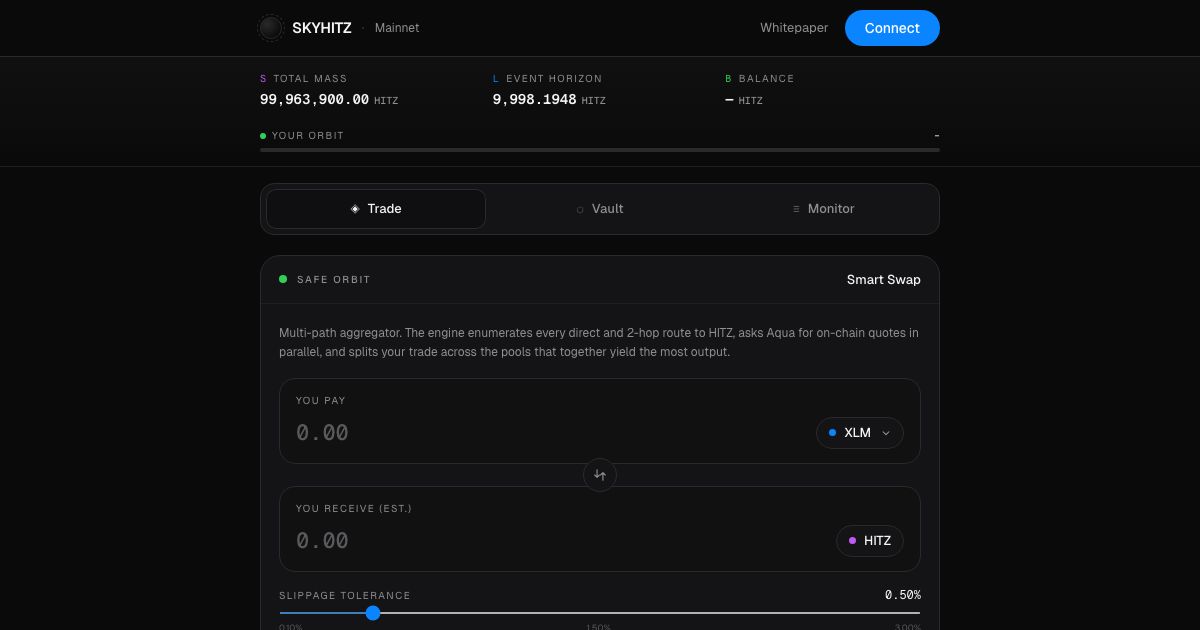Click the lines icon on Monitor tab
Image resolution: width=1200 pixels, height=630 pixels.
796,209
